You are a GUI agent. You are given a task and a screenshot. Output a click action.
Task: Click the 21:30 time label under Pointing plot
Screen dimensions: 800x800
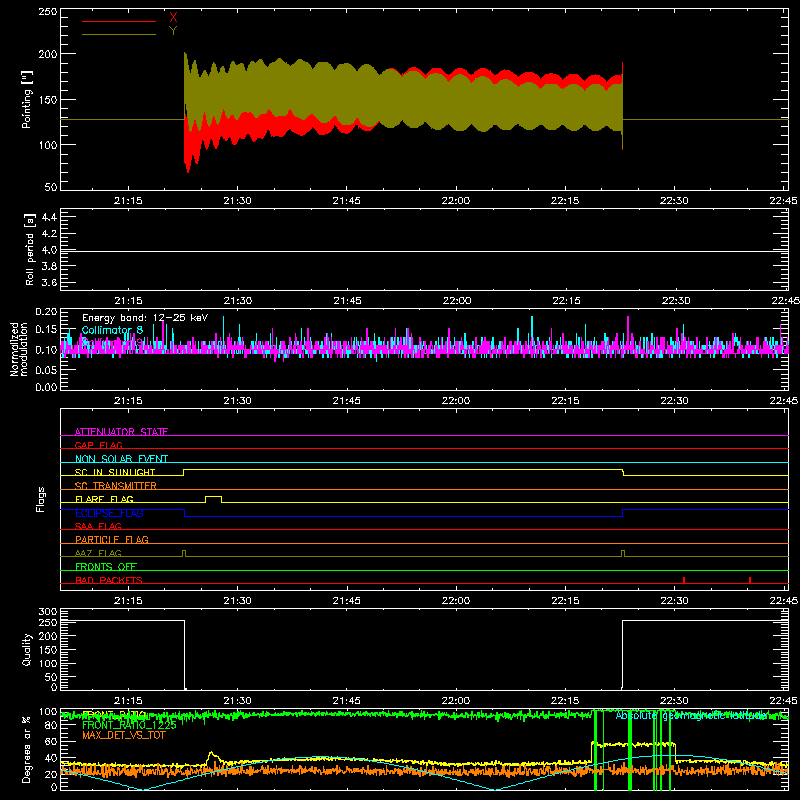(237, 201)
